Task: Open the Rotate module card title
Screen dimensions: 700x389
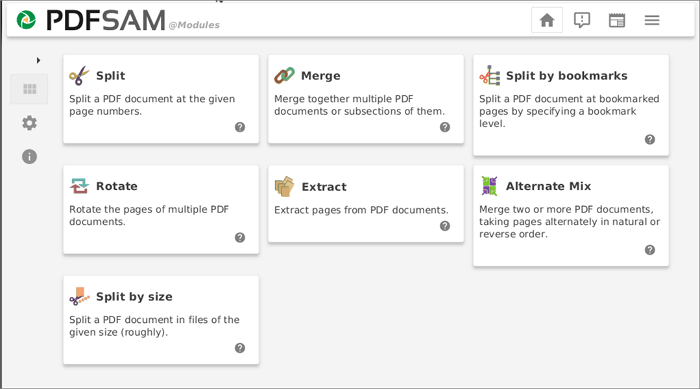Action: (x=117, y=186)
